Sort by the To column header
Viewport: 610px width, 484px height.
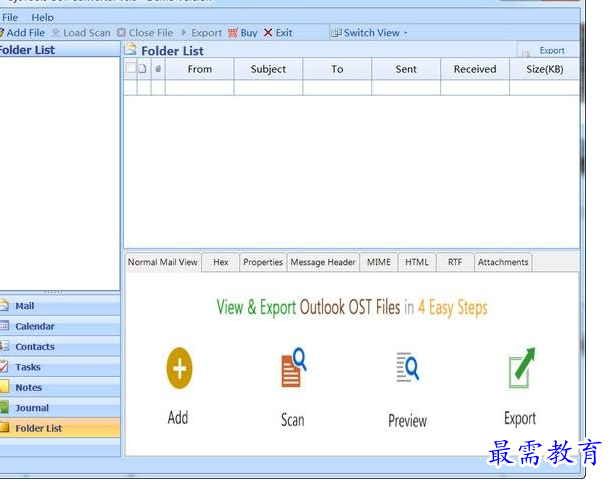(337, 69)
